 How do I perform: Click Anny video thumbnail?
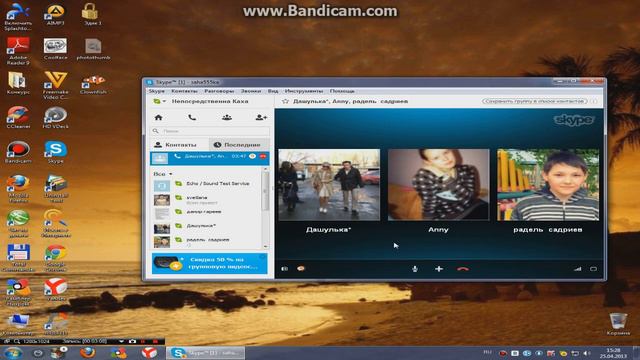click(x=438, y=185)
